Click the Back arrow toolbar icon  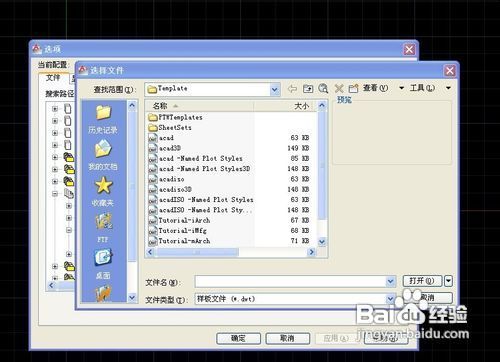tap(292, 89)
